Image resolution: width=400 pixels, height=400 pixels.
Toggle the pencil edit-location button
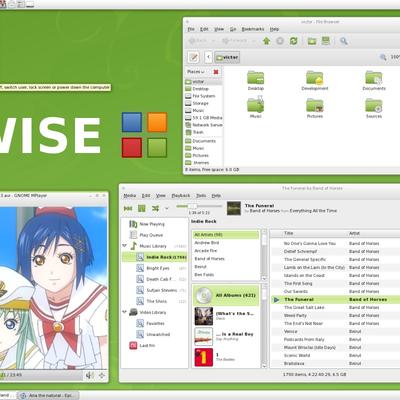(x=194, y=57)
